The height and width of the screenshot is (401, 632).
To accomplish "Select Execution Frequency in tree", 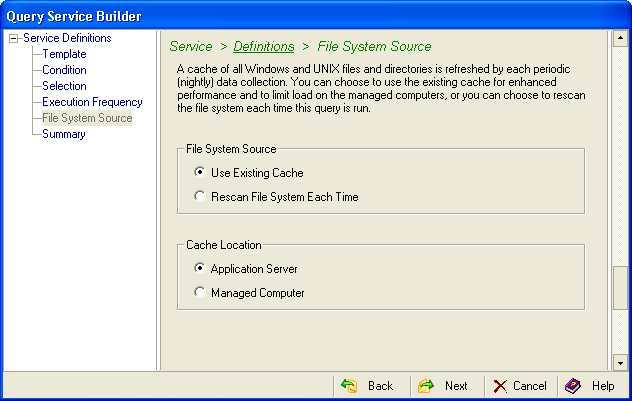I will click(92, 102).
